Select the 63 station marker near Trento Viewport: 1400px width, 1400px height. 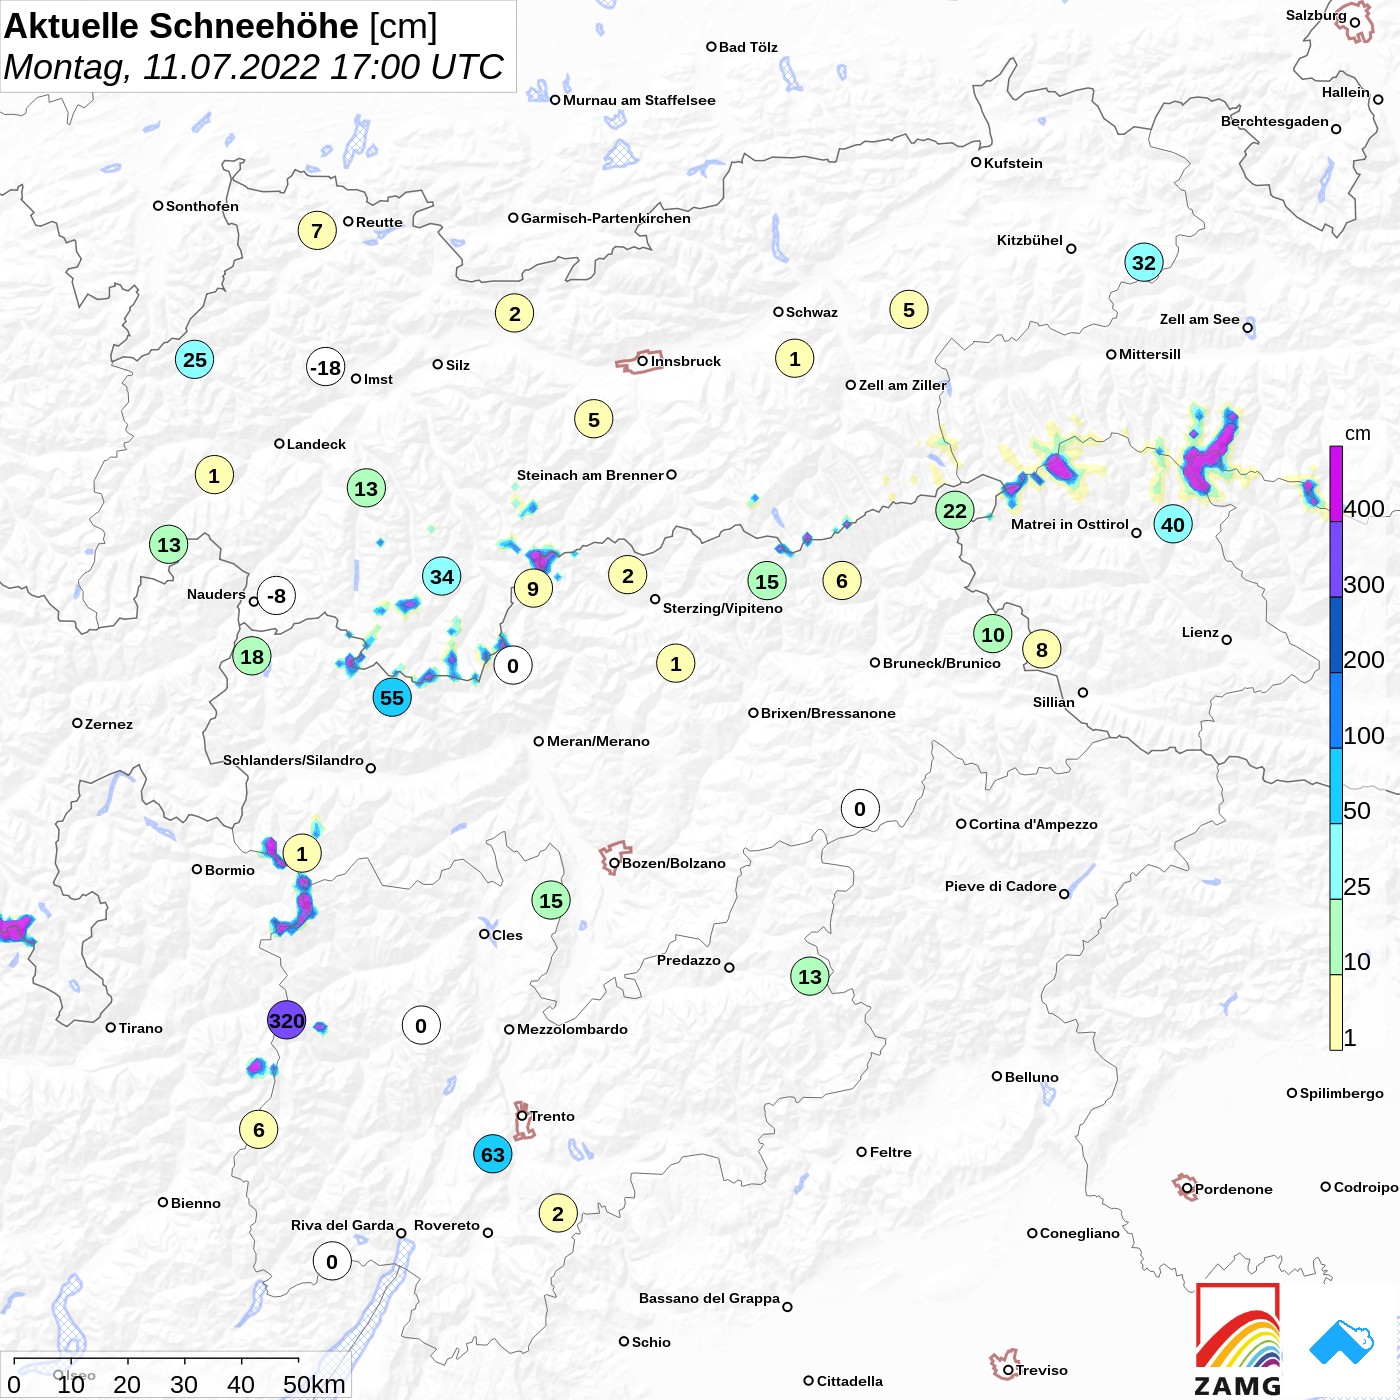coord(493,1155)
